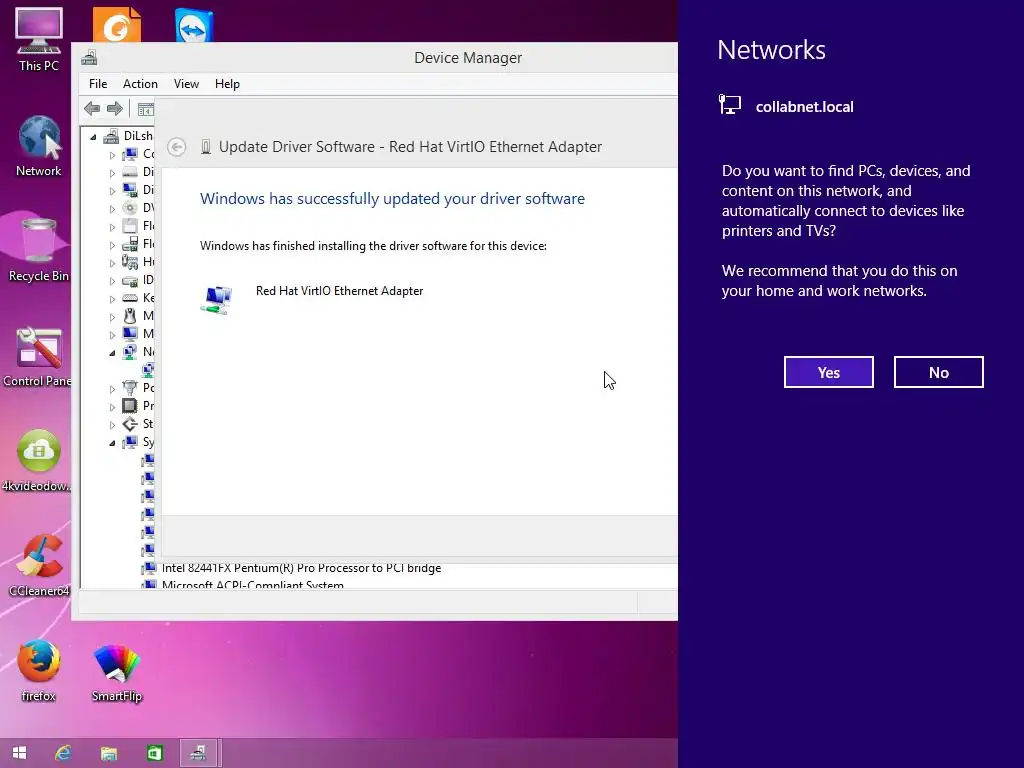The width and height of the screenshot is (1024, 768).
Task: Select the DVD drive disc icon
Action: click(131, 208)
